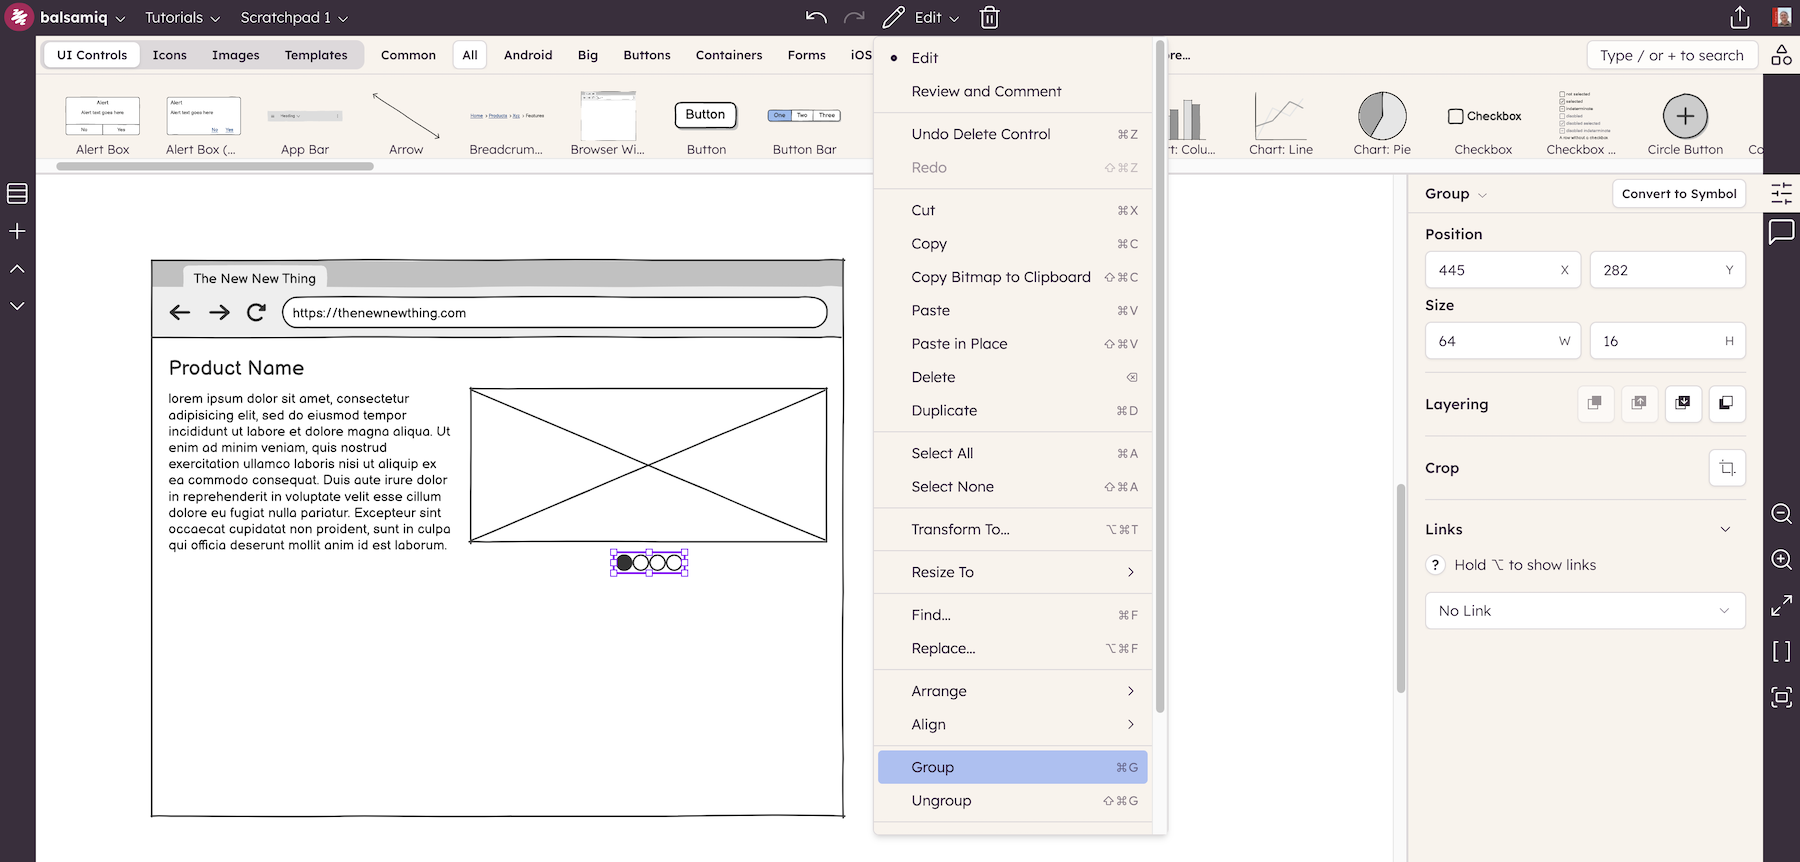Click the crop icon in properties panel
Screen dimensions: 1800x862
pyautogui.click(x=1727, y=468)
